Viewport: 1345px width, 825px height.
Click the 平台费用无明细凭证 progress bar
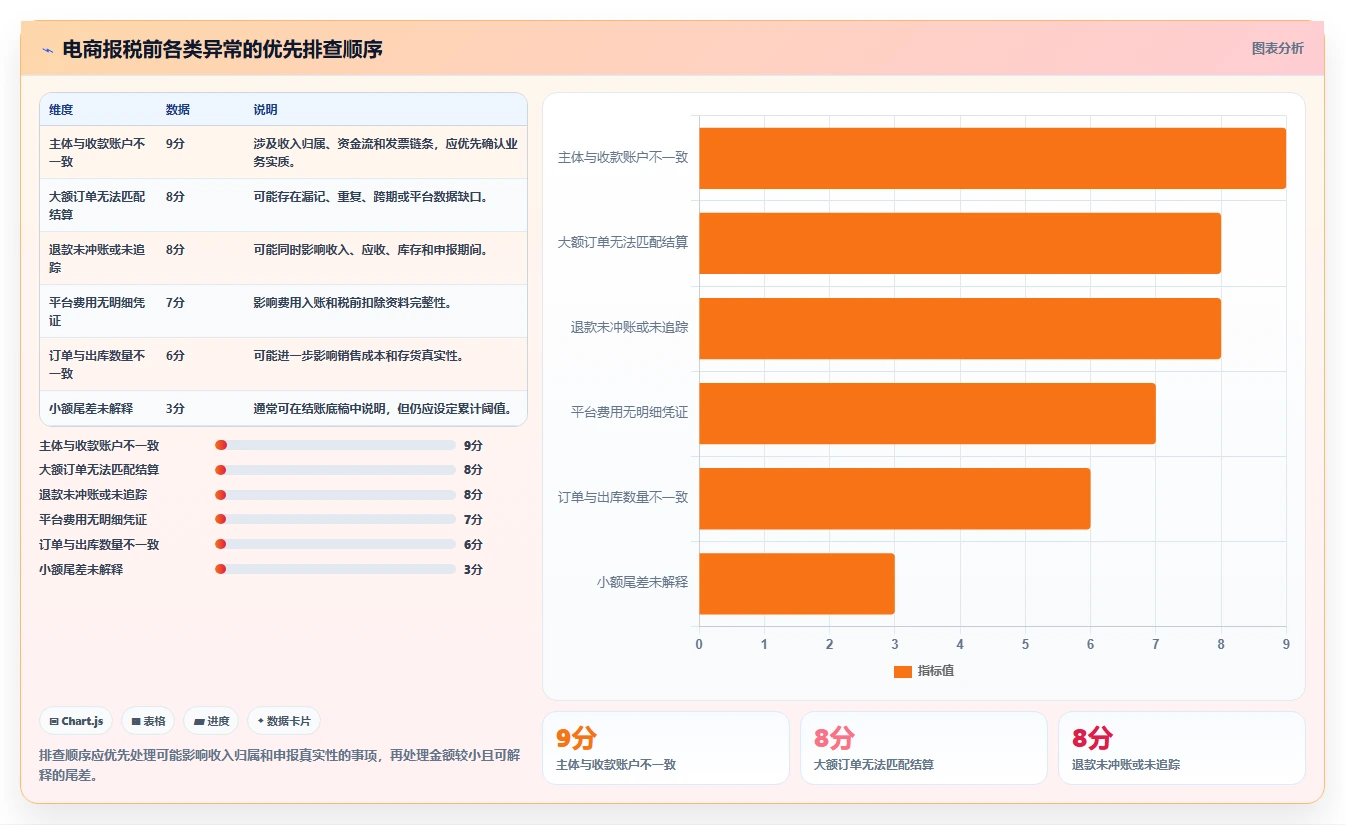[x=335, y=519]
